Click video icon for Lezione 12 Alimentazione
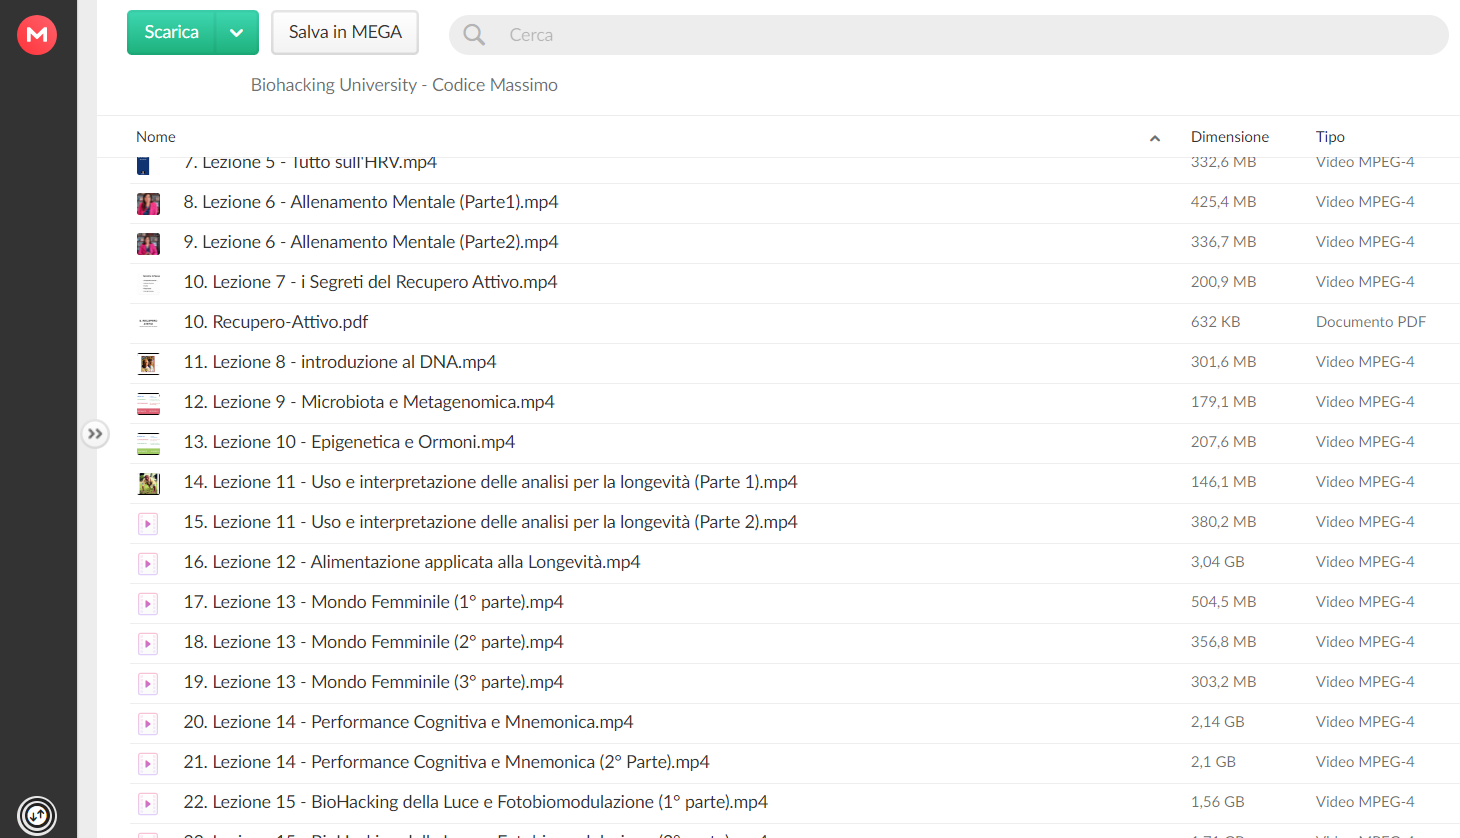The height and width of the screenshot is (838, 1460). (x=148, y=563)
